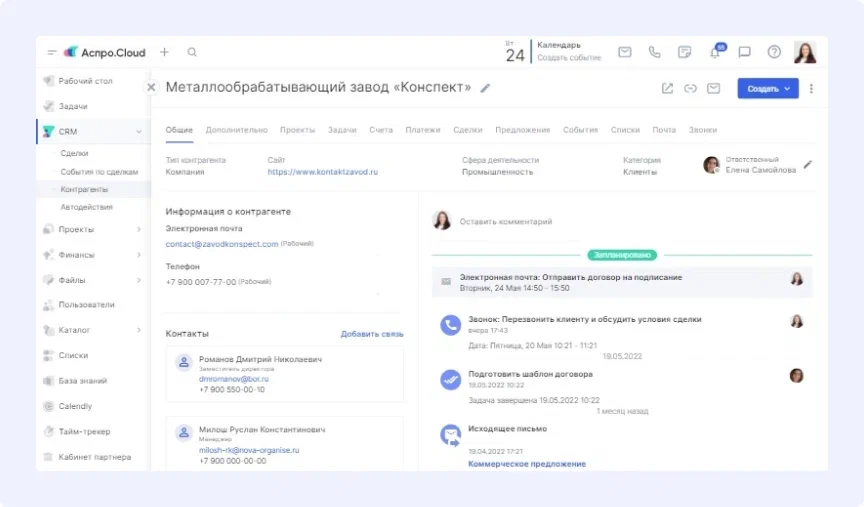Open Коммерческое предложение link

coord(527,464)
